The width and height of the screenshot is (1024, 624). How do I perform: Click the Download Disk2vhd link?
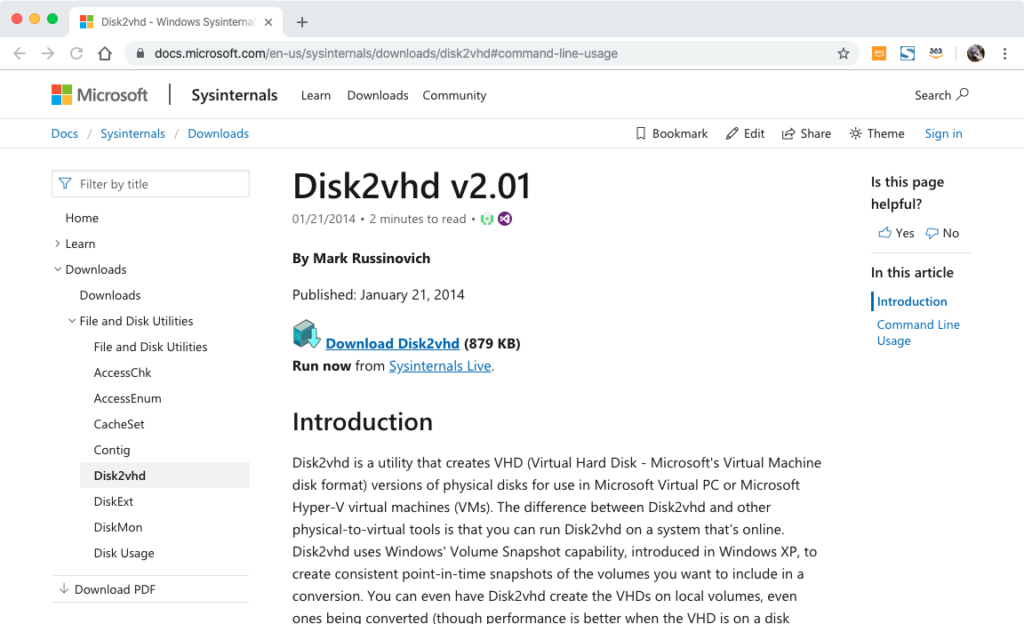[392, 344]
